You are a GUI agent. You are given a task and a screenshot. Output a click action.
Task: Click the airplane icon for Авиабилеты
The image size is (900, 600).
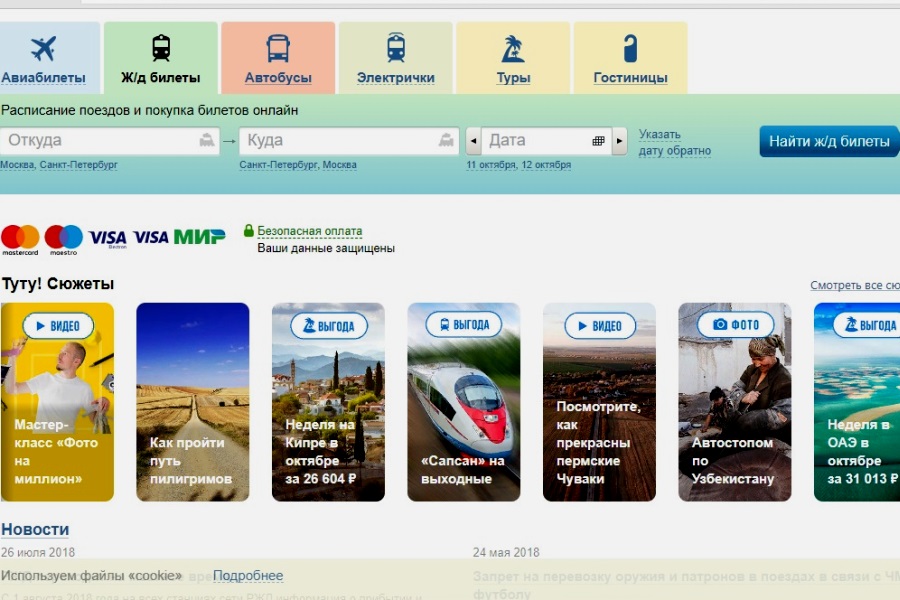pos(43,48)
